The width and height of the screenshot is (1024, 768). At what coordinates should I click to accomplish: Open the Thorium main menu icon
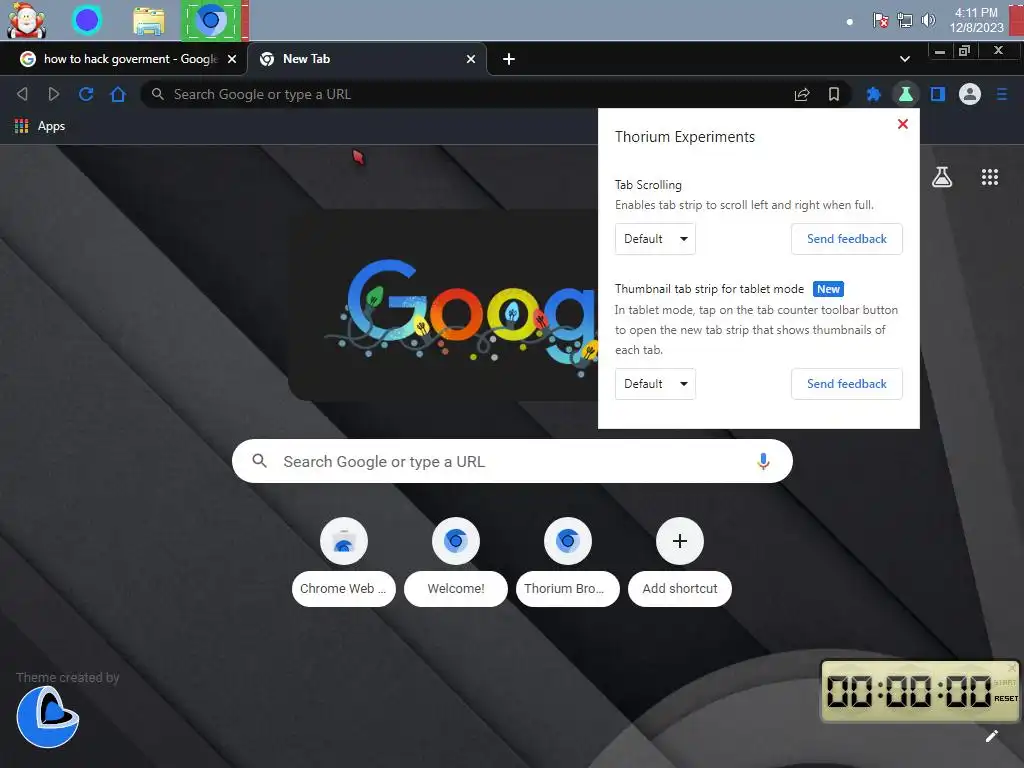[x=1002, y=94]
